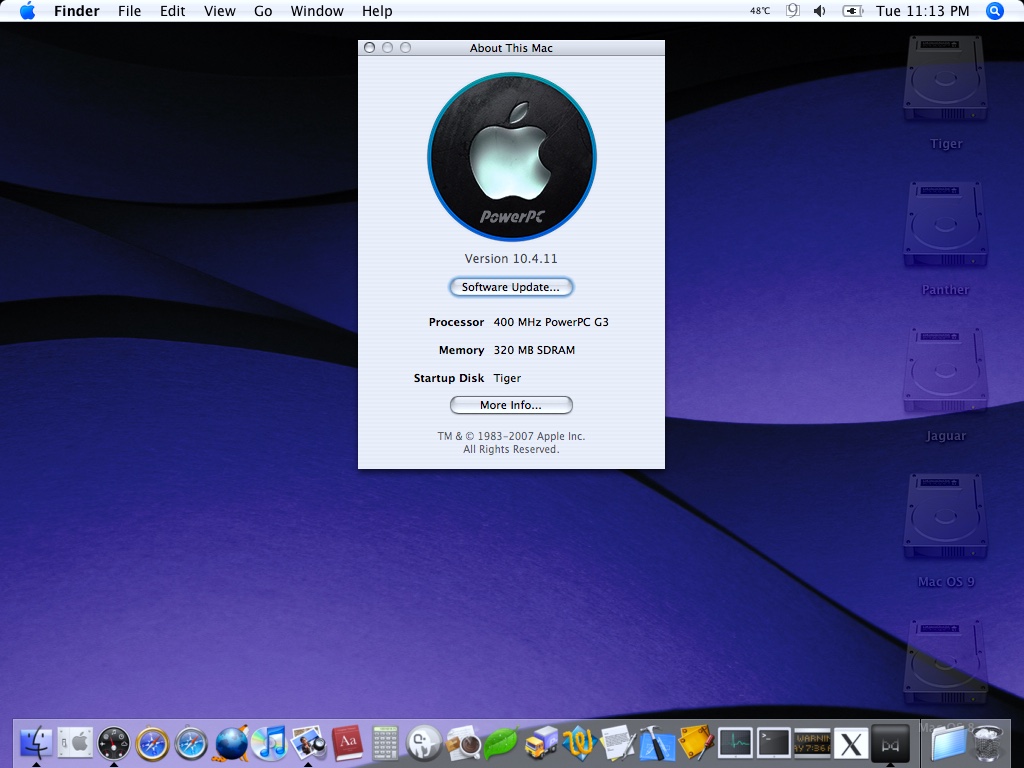The width and height of the screenshot is (1024, 768).
Task: Open the grey elephant app in Dock
Action: (x=424, y=743)
